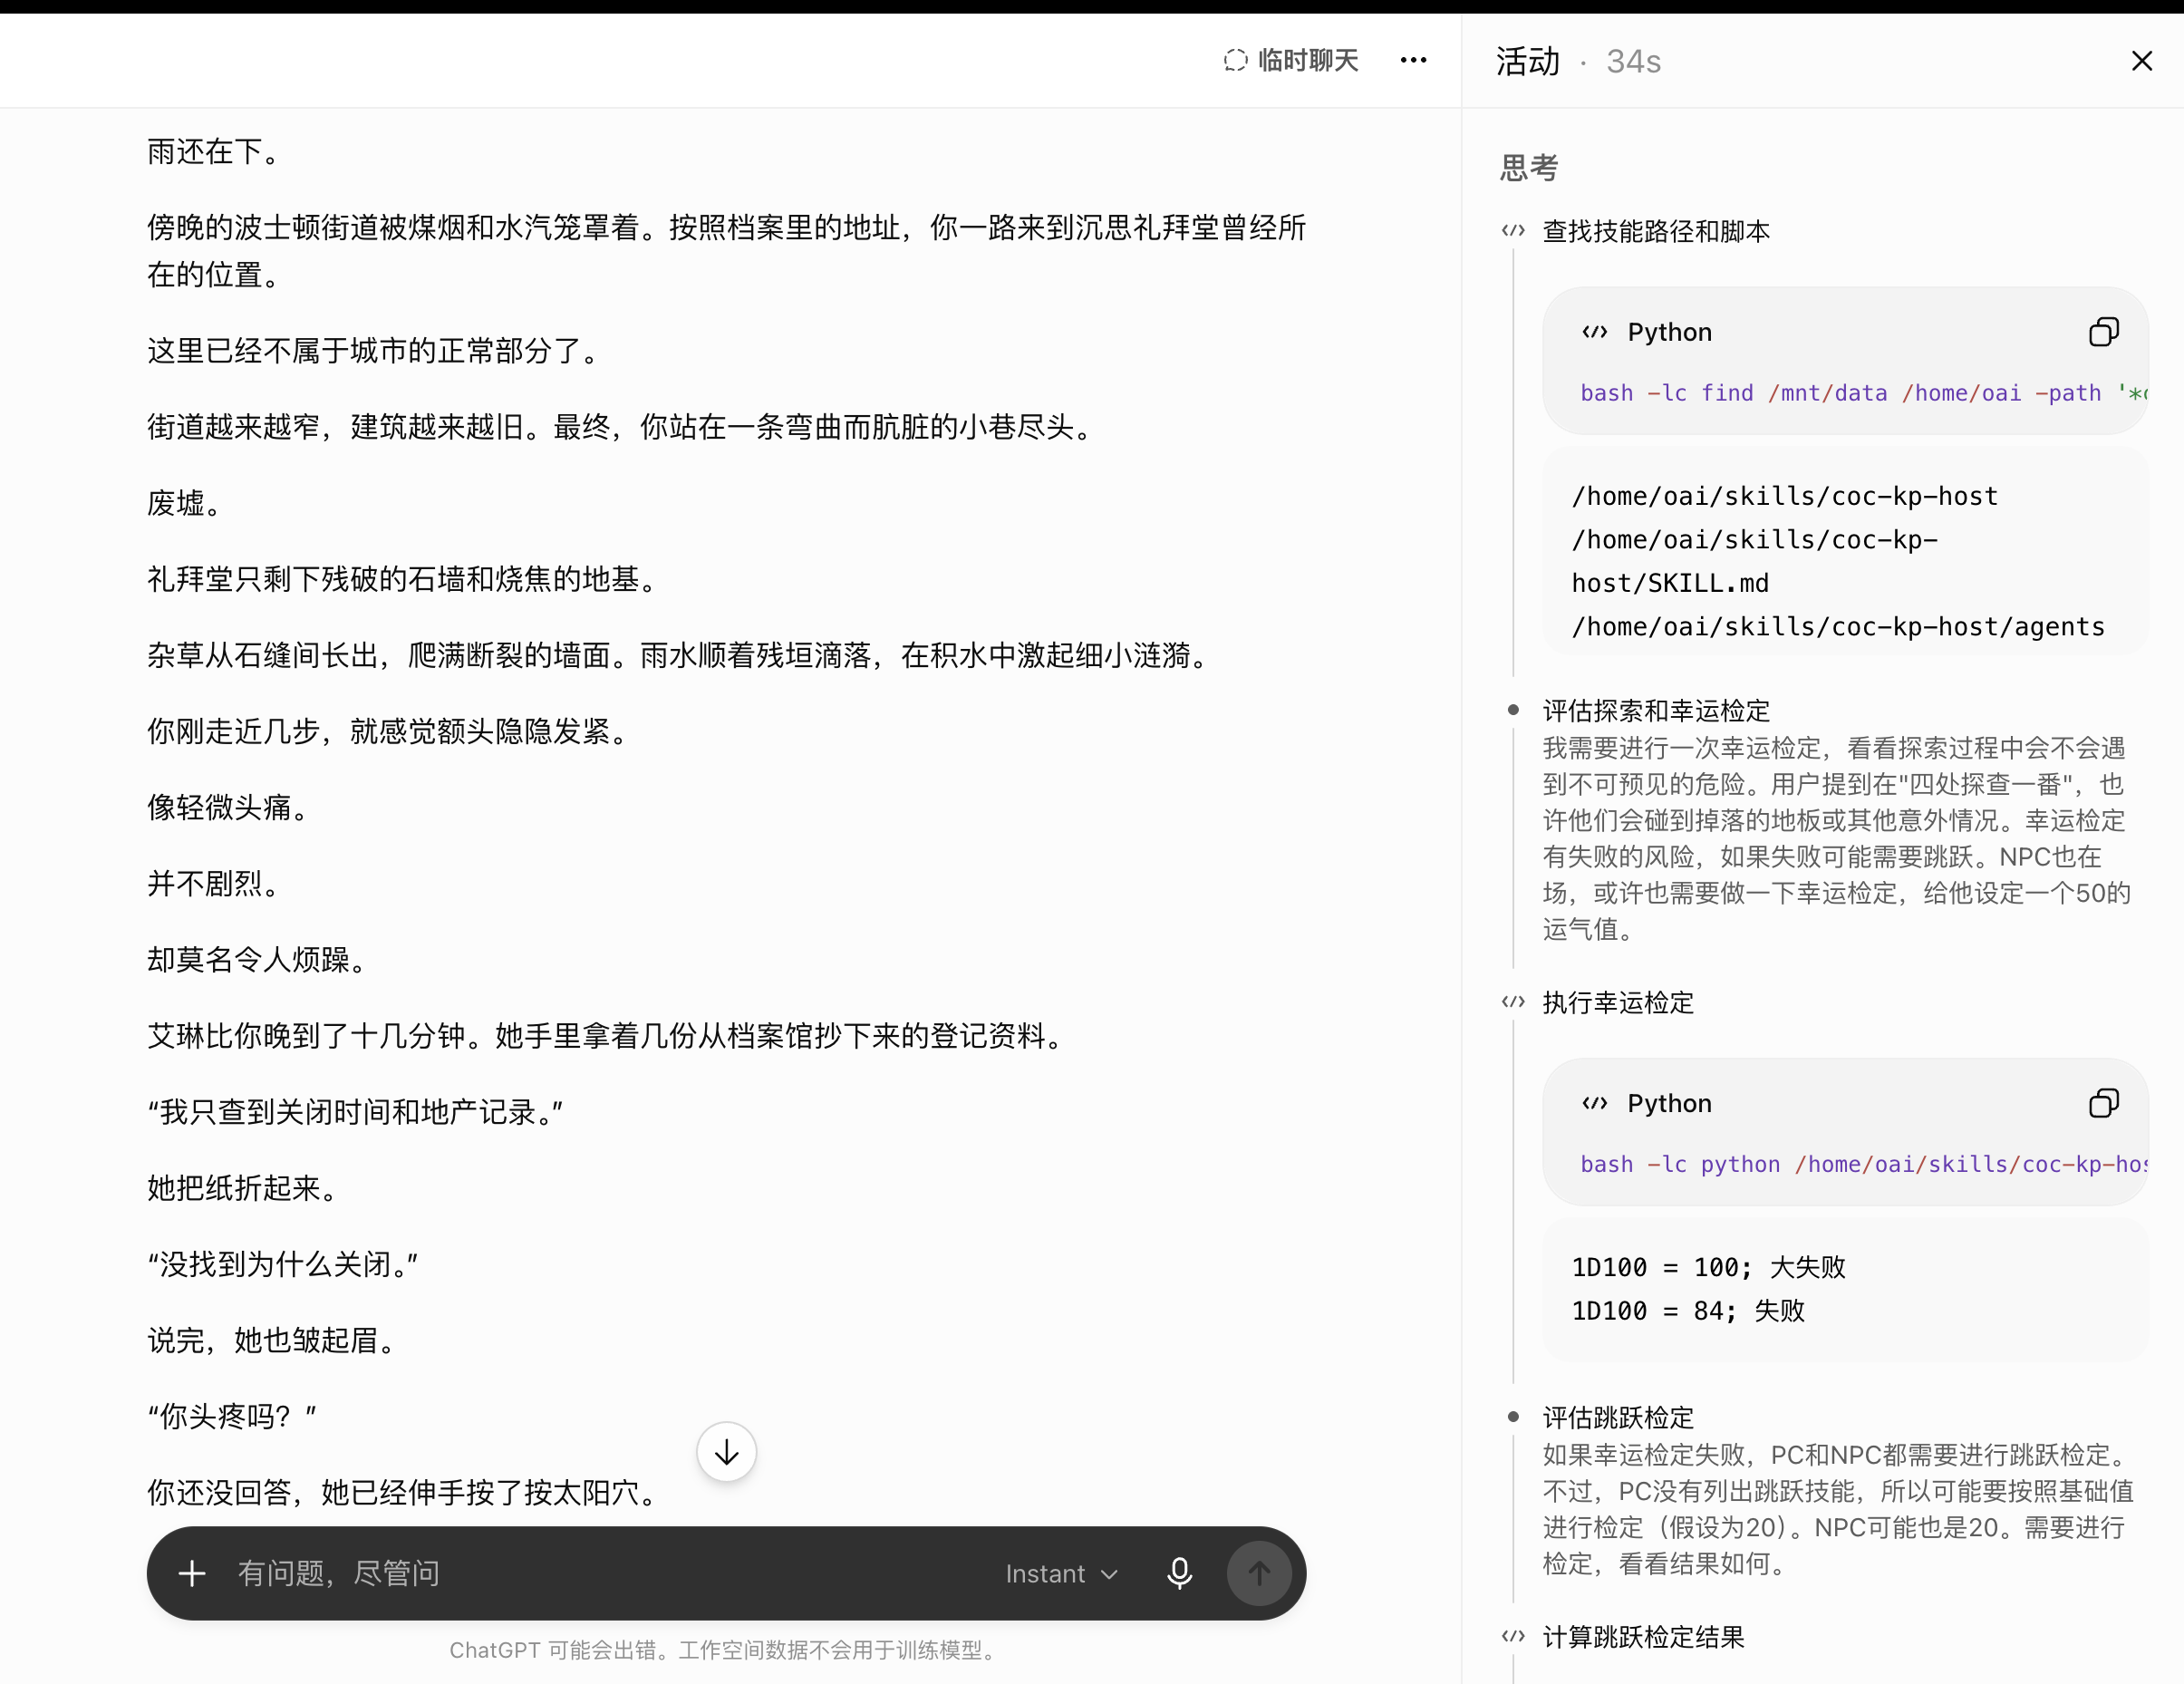Click the line 你刚走近几步,就感觉额头隐隐发紧。
2184x1684 pixels.
[388, 731]
